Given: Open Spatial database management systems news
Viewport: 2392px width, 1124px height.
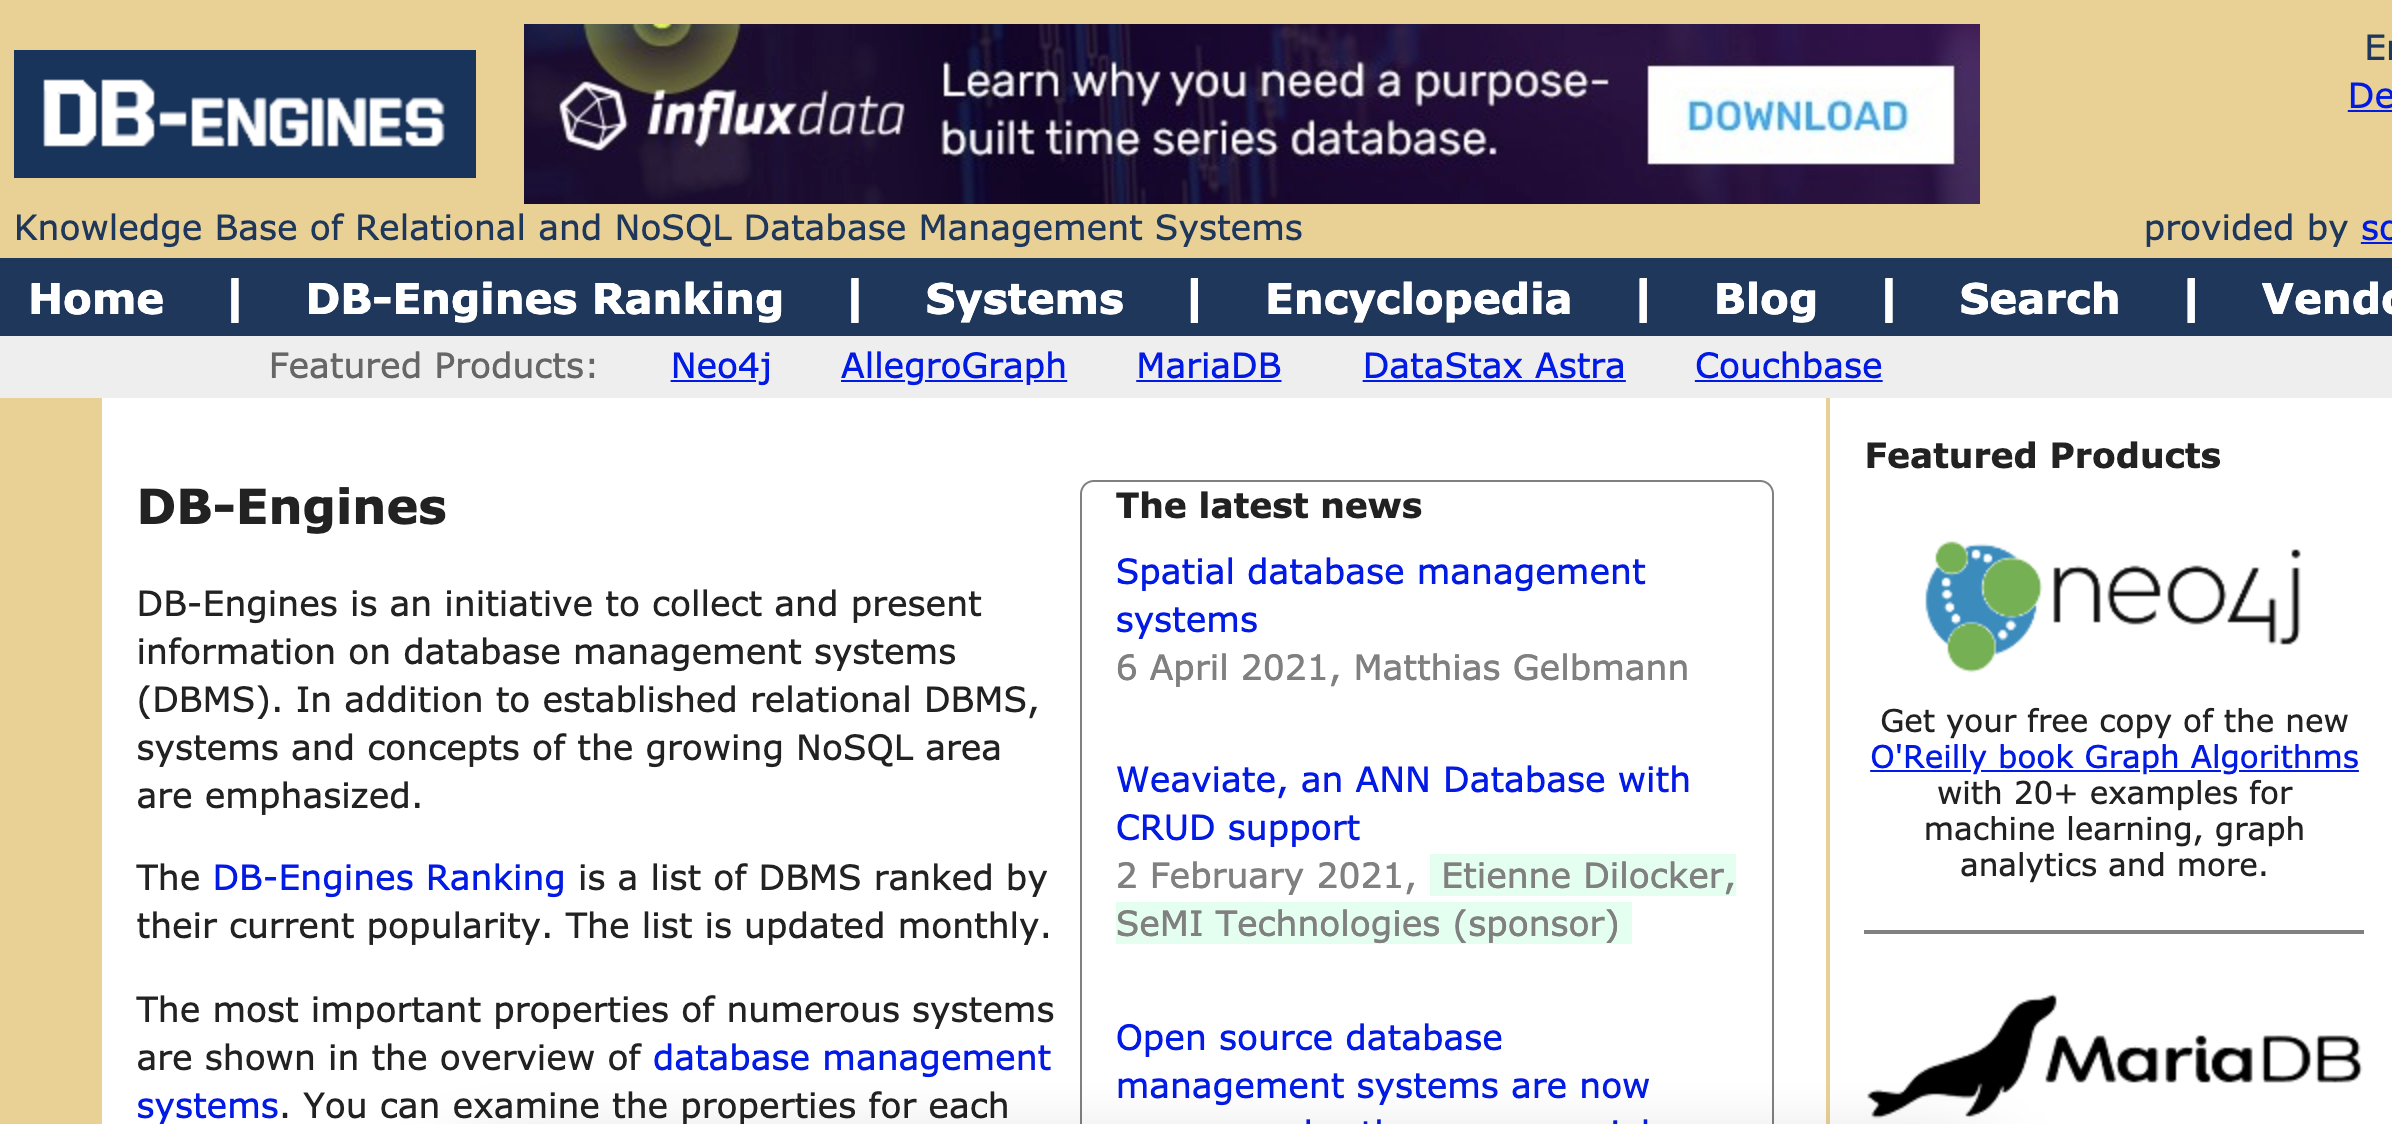Looking at the screenshot, I should 1380,596.
